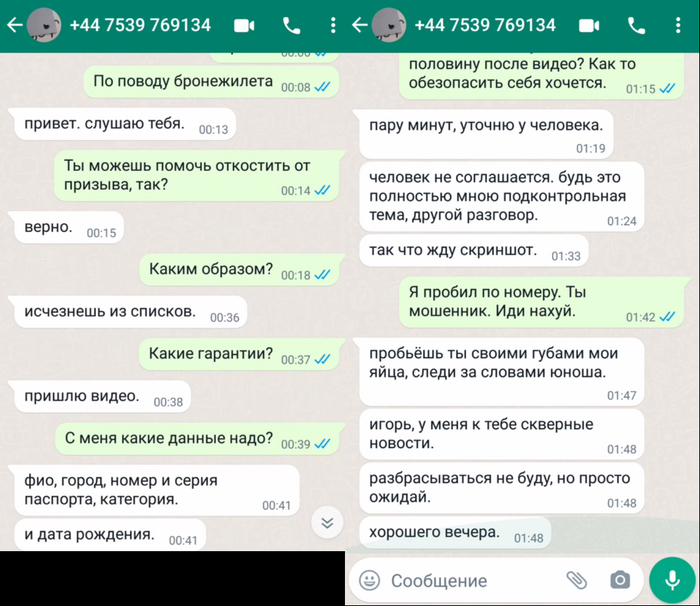
Task: Click the Сообщение message input field
Action: 473,581
